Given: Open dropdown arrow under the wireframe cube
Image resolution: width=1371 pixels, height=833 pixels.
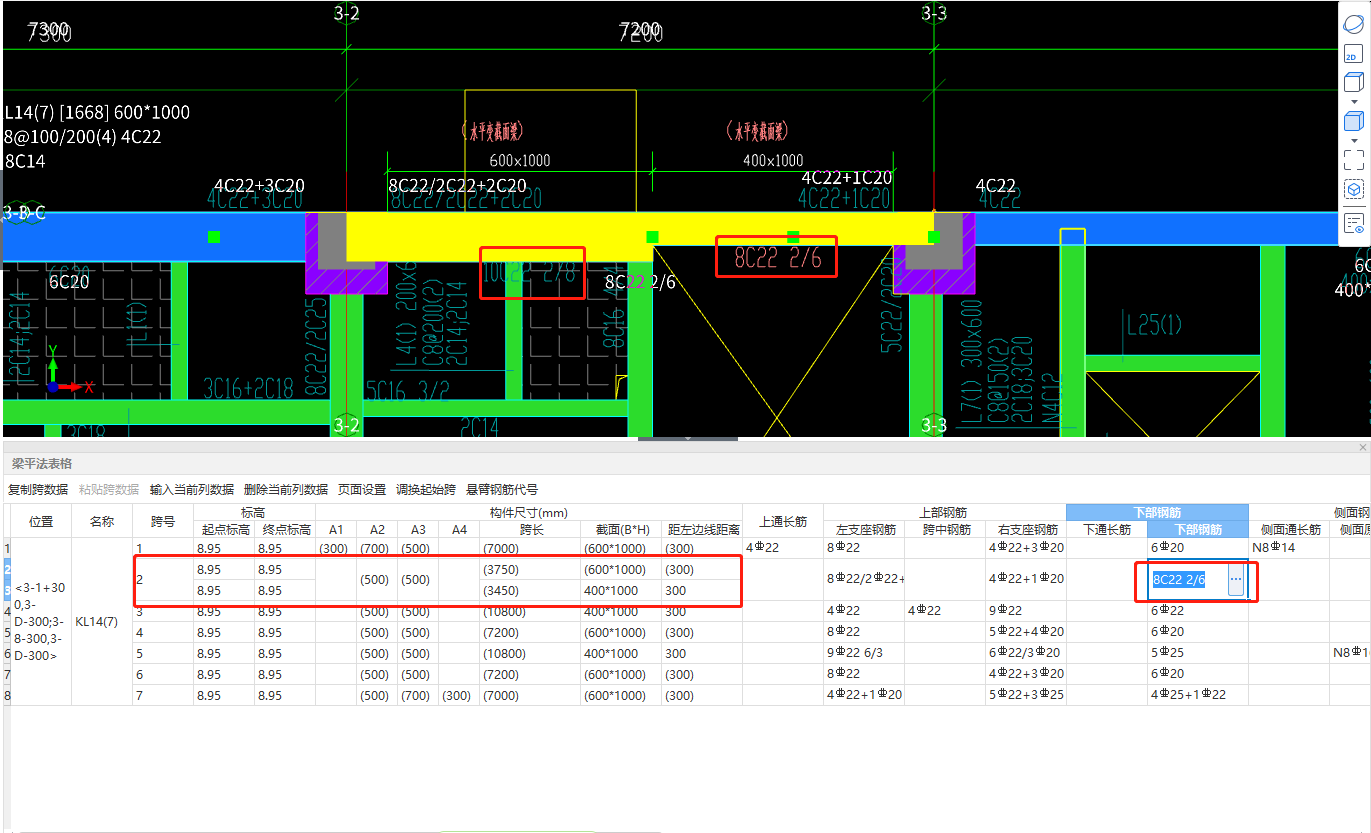Looking at the screenshot, I should [x=1354, y=101].
